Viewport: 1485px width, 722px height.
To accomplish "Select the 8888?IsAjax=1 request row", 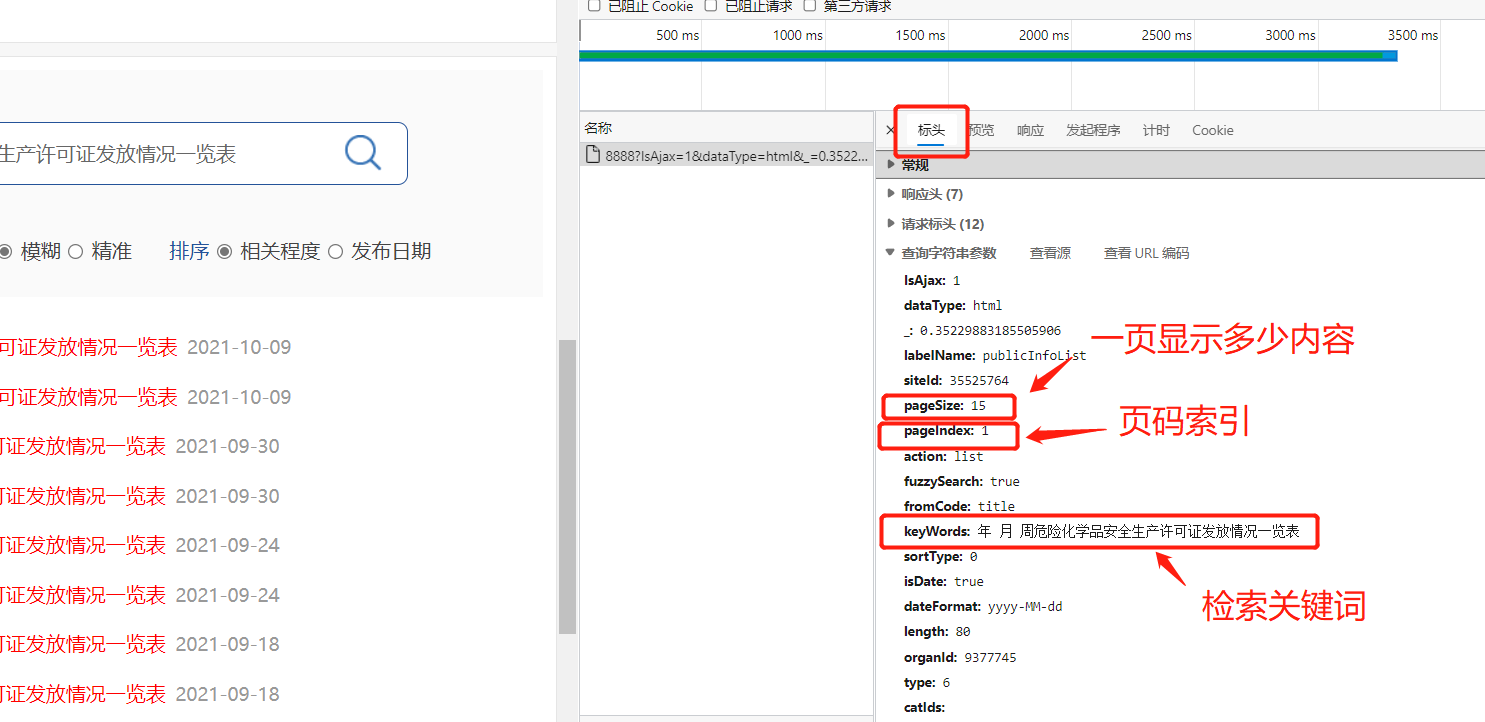I will coord(727,155).
